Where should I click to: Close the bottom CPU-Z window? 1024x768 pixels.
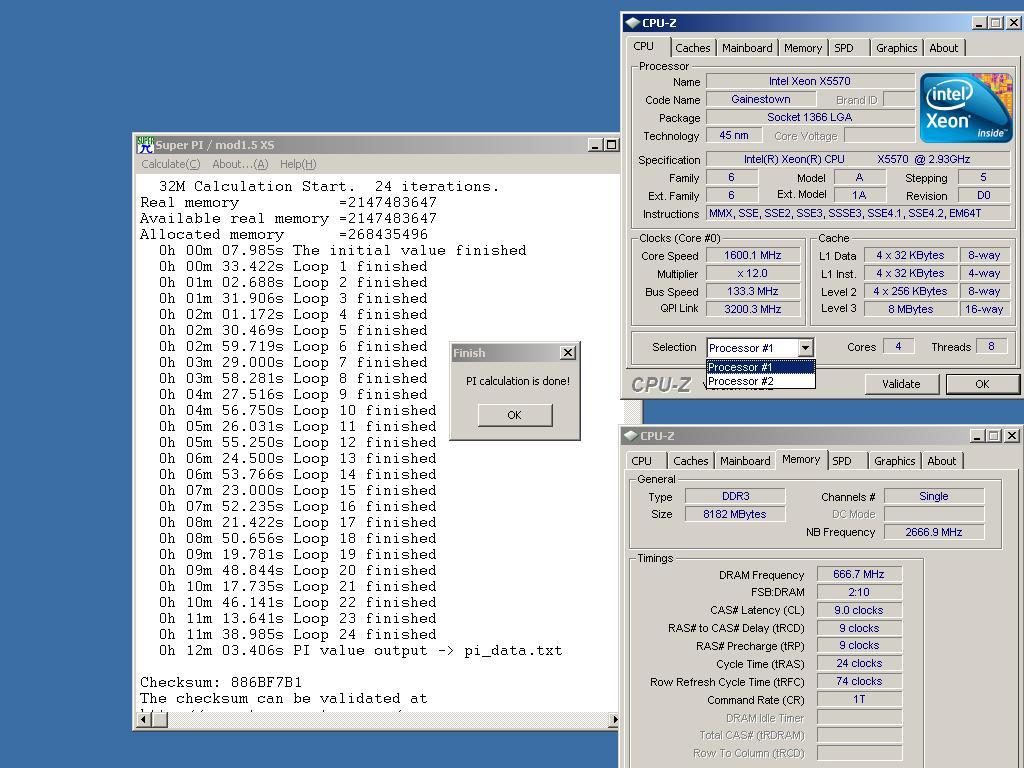(x=1012, y=436)
